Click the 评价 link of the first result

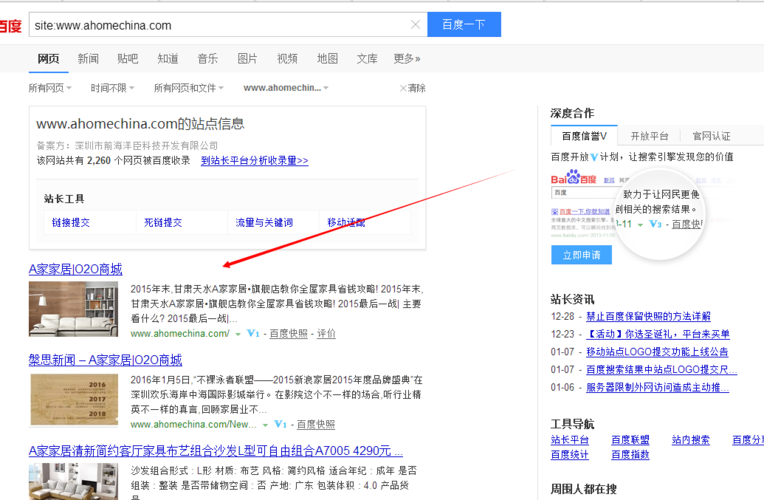tap(326, 333)
